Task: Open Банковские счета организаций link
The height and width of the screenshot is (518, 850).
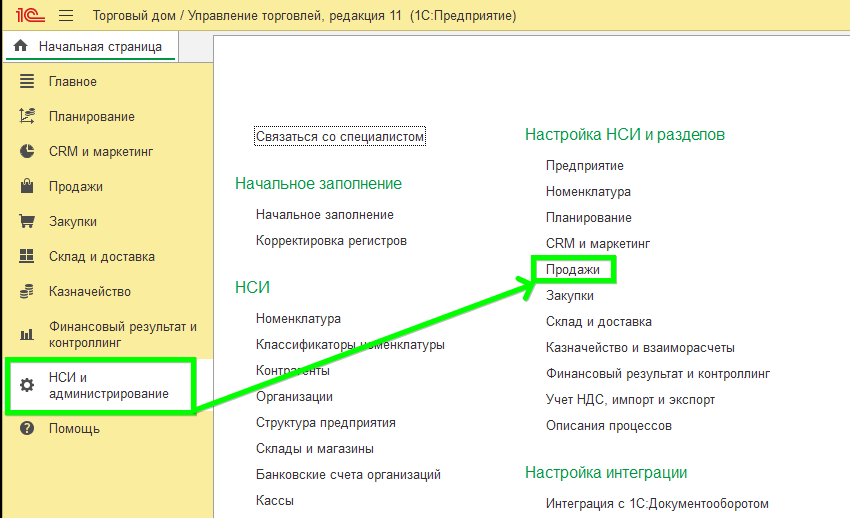Action: (348, 475)
